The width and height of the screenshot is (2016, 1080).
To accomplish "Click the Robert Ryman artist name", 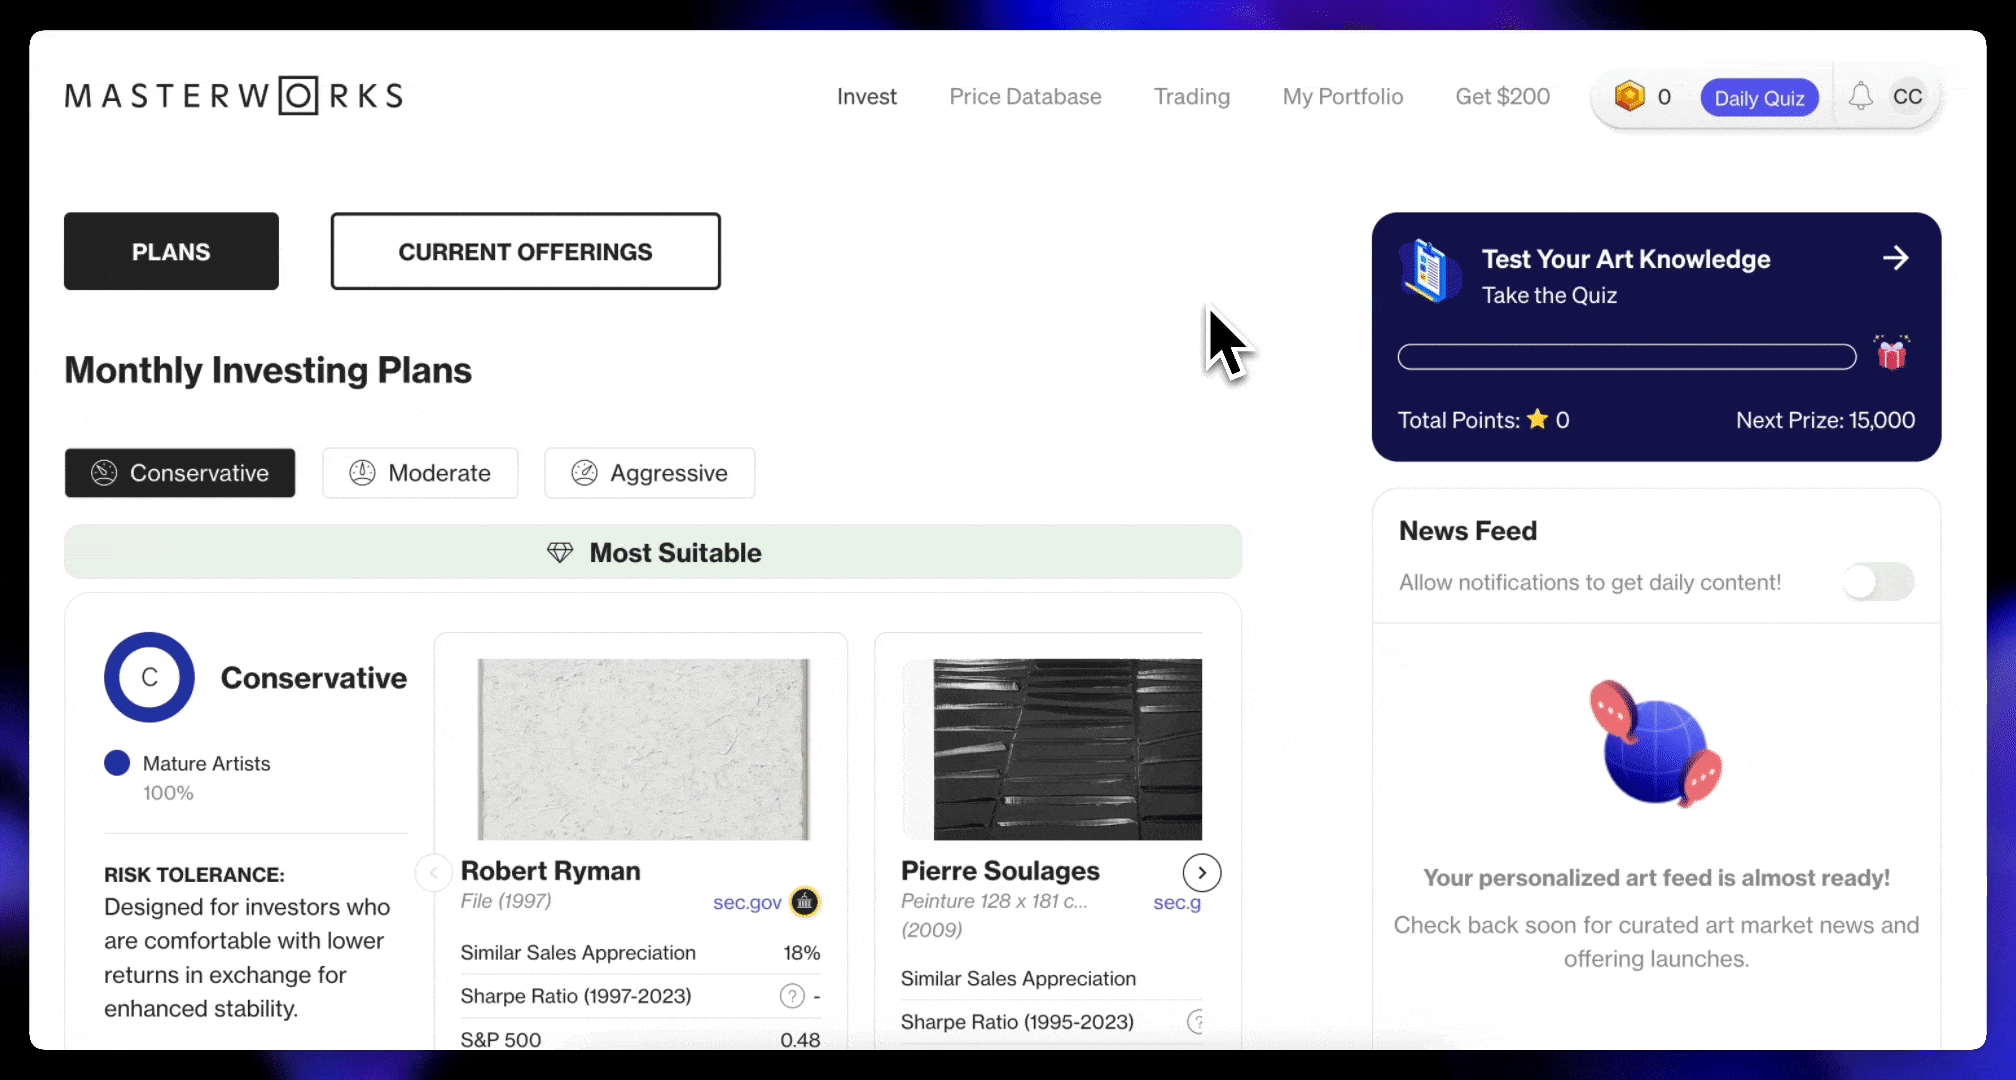I will coord(551,871).
